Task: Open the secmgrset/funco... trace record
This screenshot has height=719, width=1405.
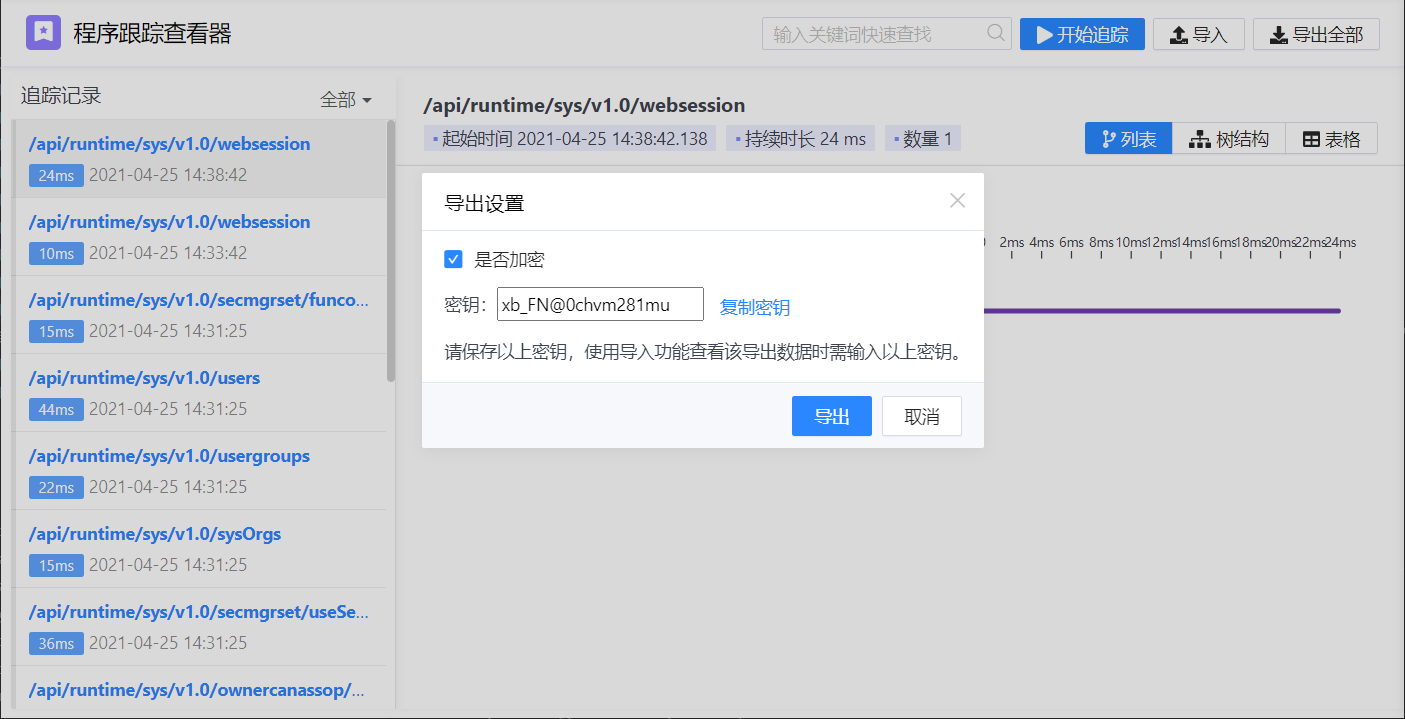Action: (x=199, y=315)
